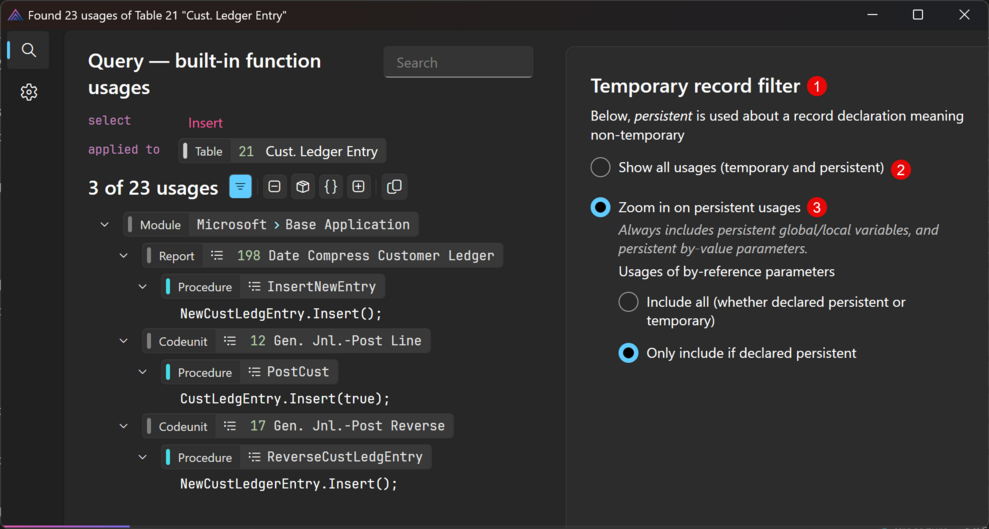Click the cube module grouping icon
The height and width of the screenshot is (529, 989).
[302, 187]
